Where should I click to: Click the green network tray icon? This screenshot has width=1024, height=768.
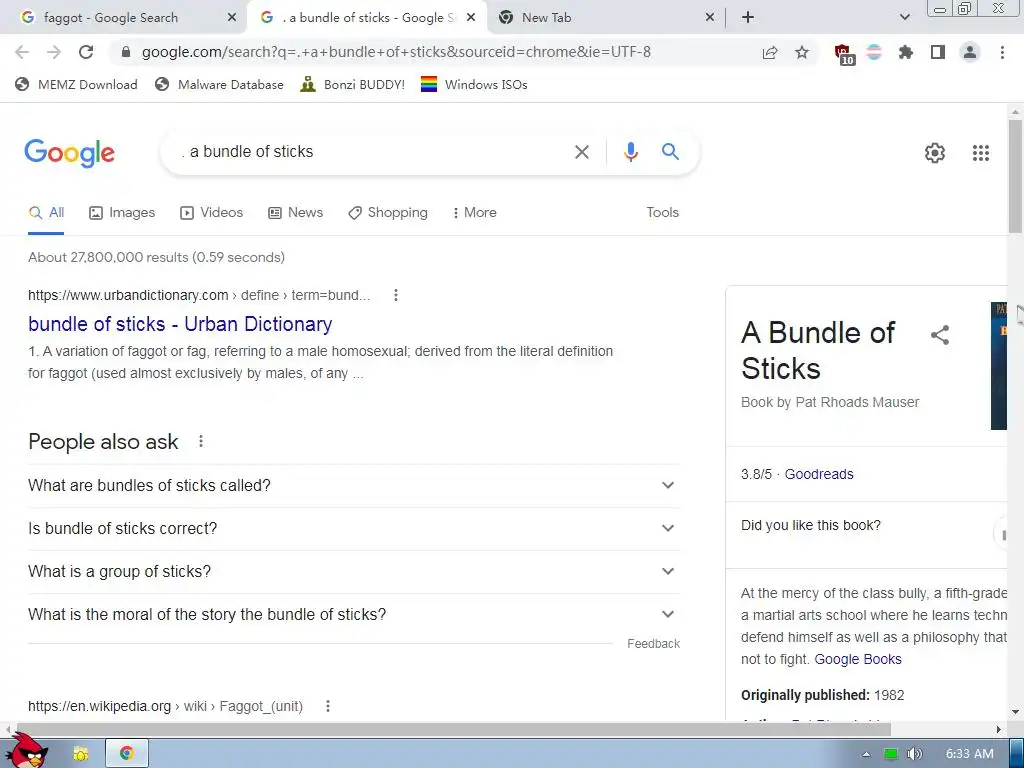click(891, 754)
